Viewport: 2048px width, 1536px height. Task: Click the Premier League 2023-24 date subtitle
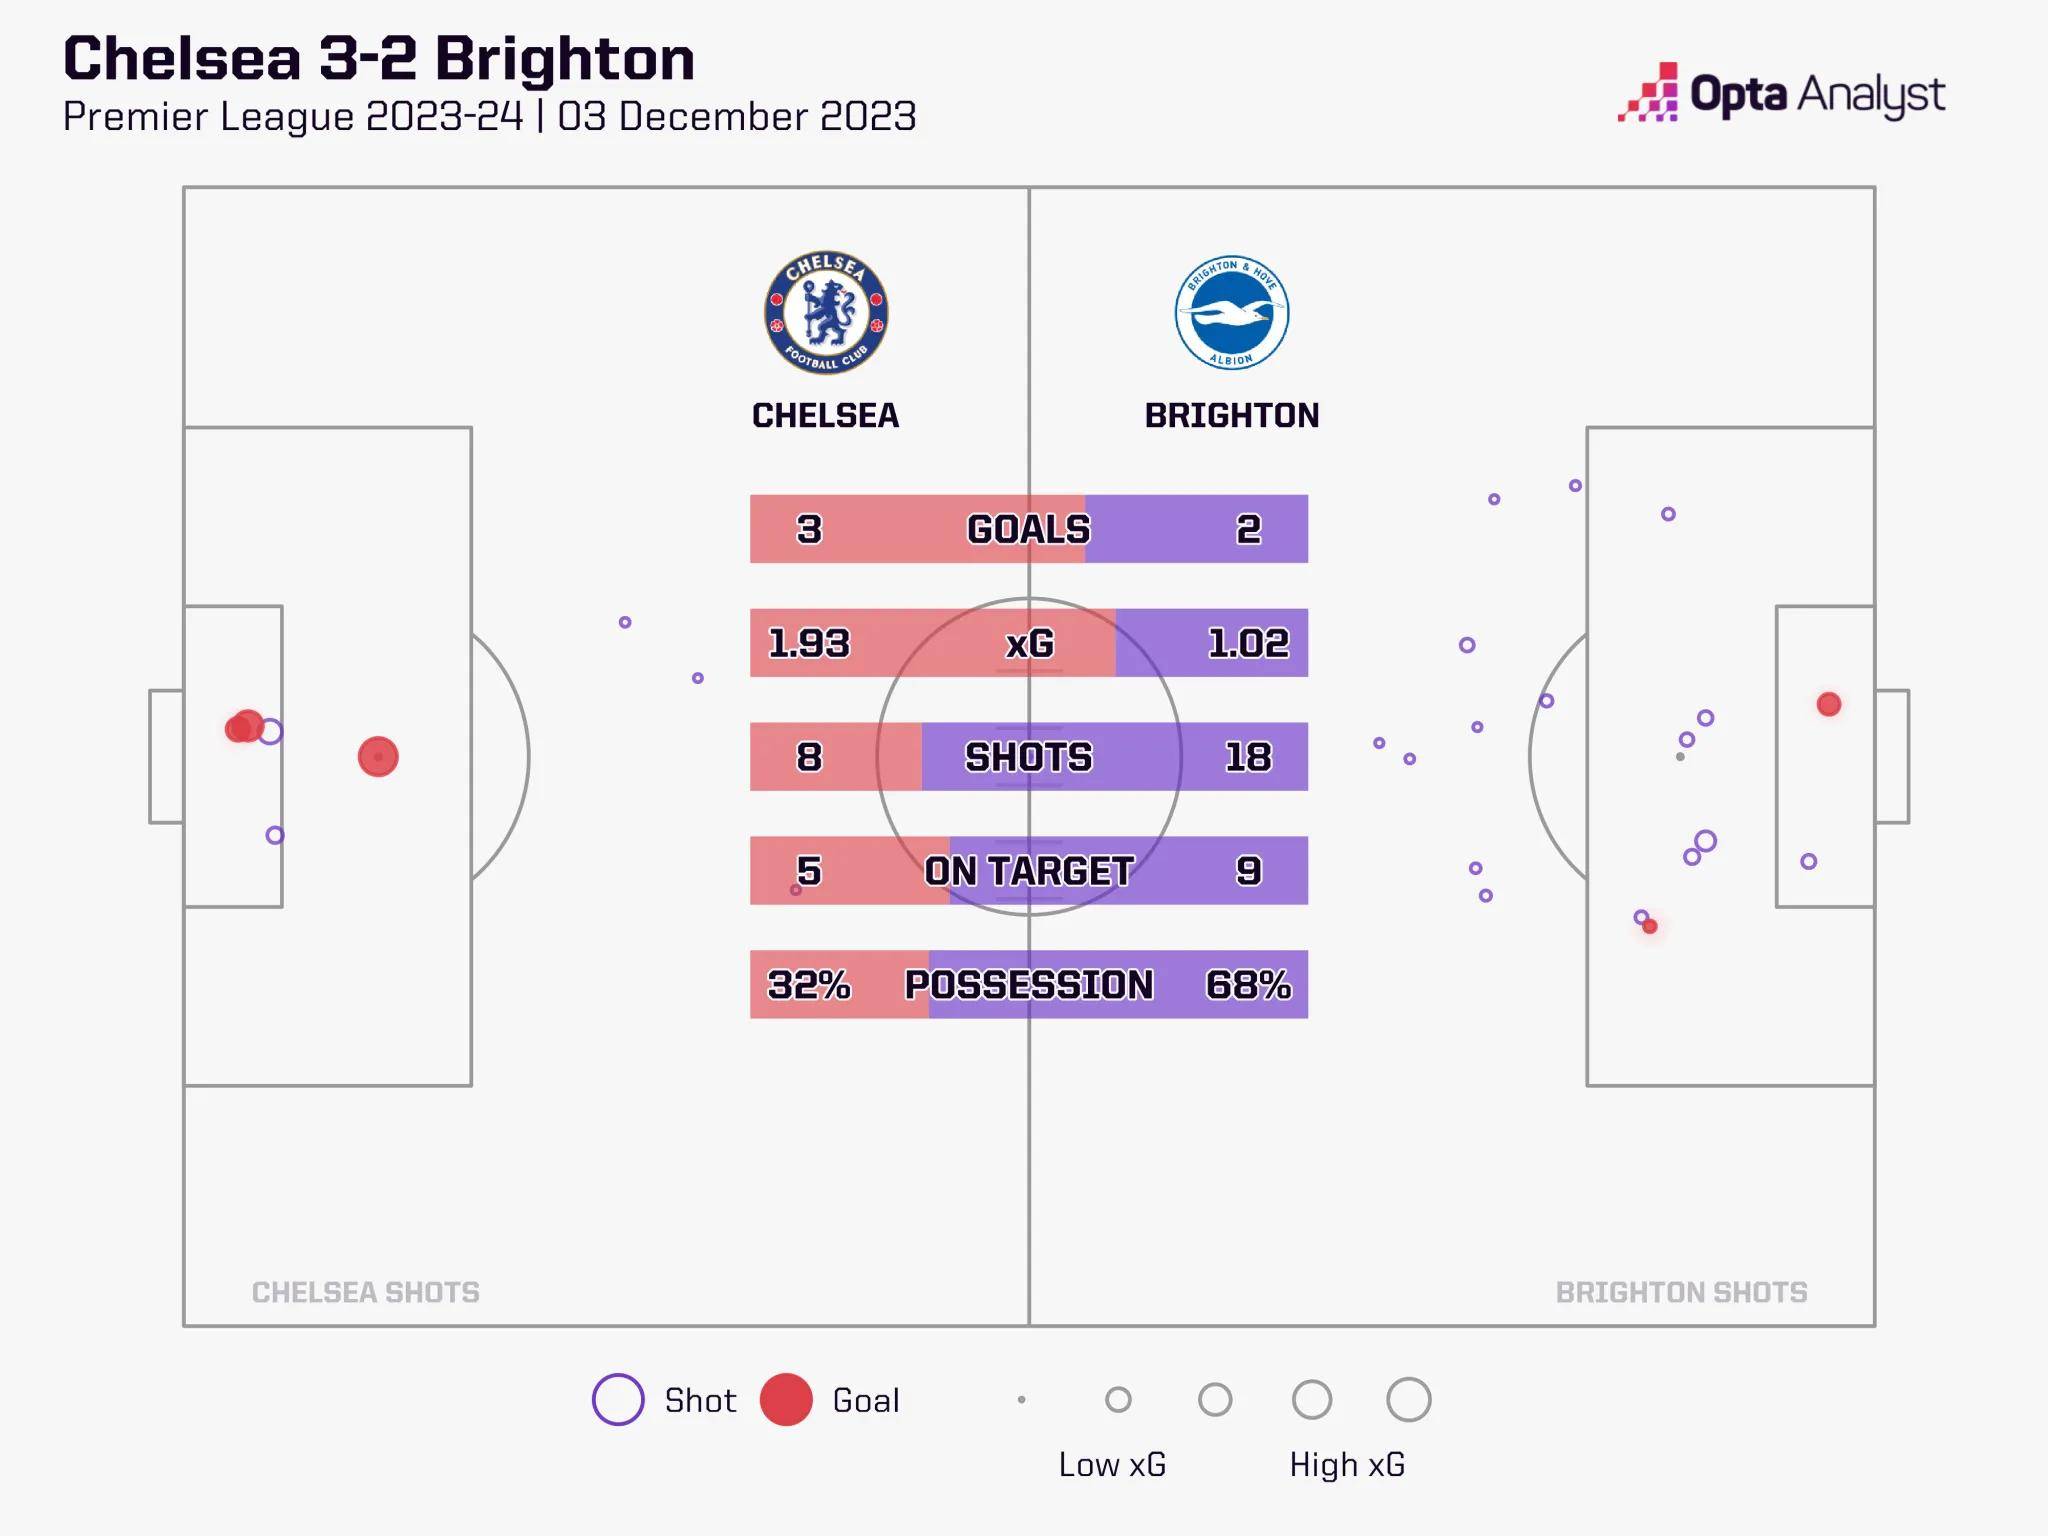click(x=489, y=117)
